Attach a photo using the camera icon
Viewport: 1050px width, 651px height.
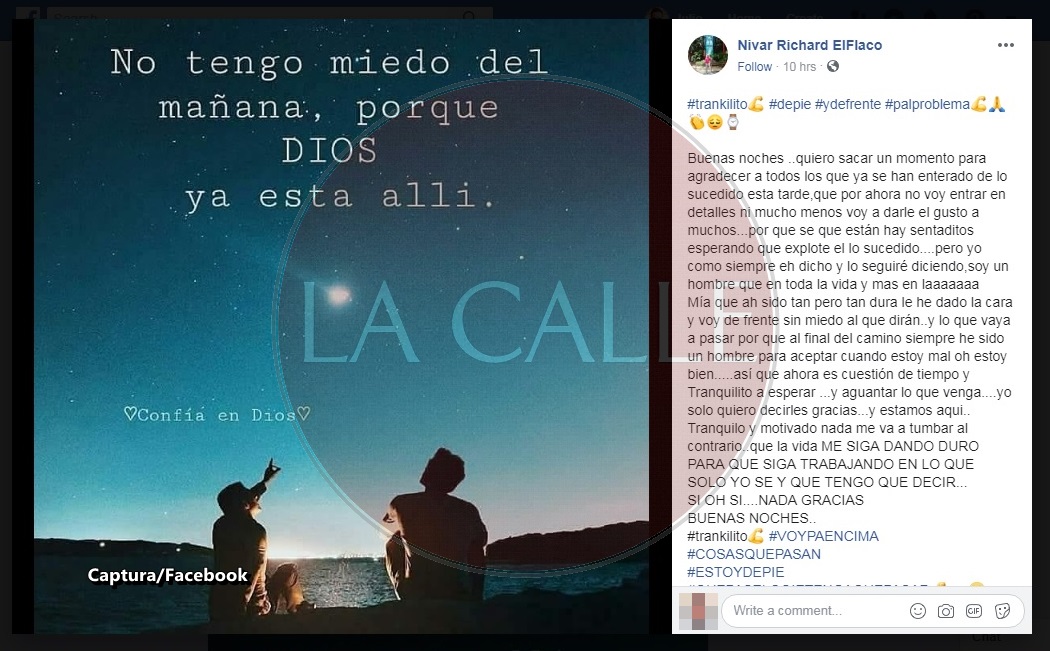pyautogui.click(x=946, y=611)
